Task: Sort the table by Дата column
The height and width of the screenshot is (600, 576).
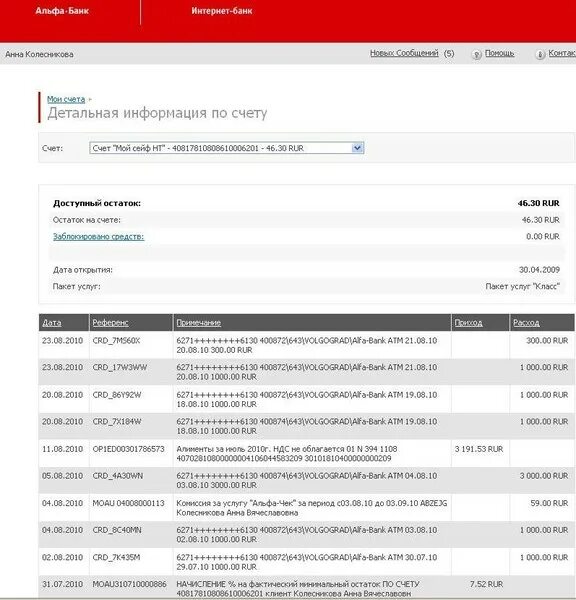Action: (x=52, y=323)
